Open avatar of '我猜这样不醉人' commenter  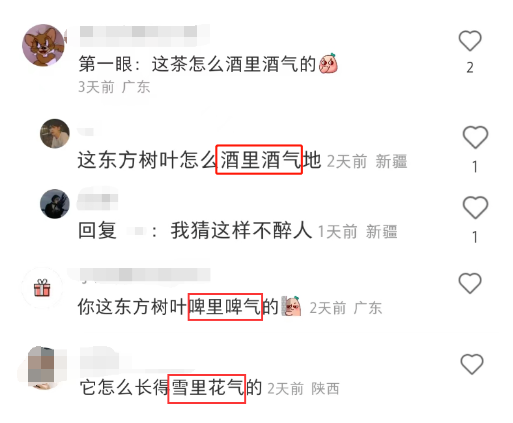55,204
